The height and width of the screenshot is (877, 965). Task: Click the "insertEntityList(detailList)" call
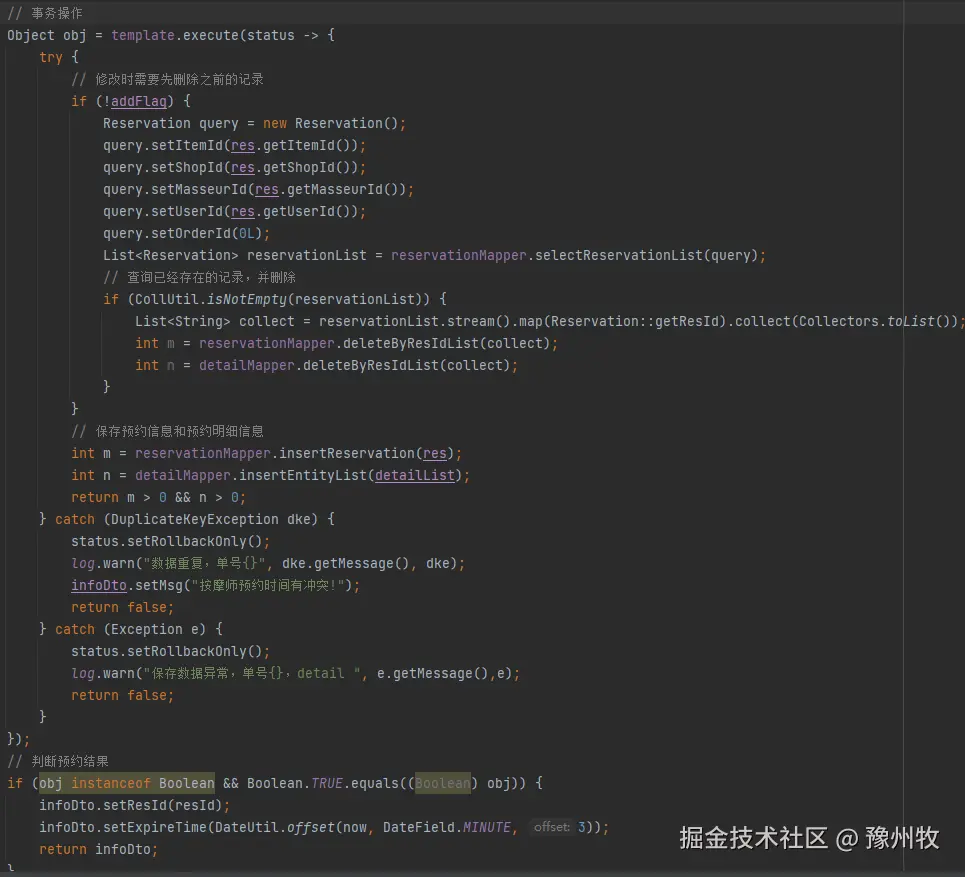pyautogui.click(x=350, y=476)
